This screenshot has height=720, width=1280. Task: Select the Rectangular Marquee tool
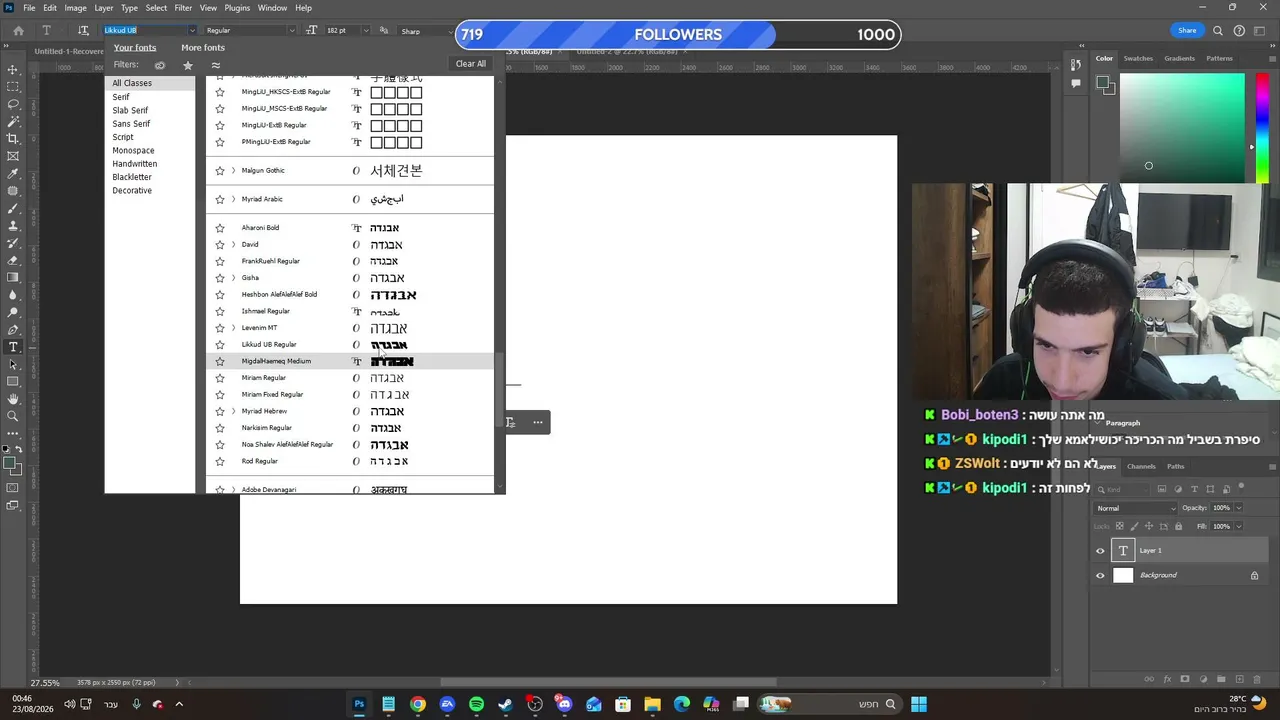pos(13,87)
